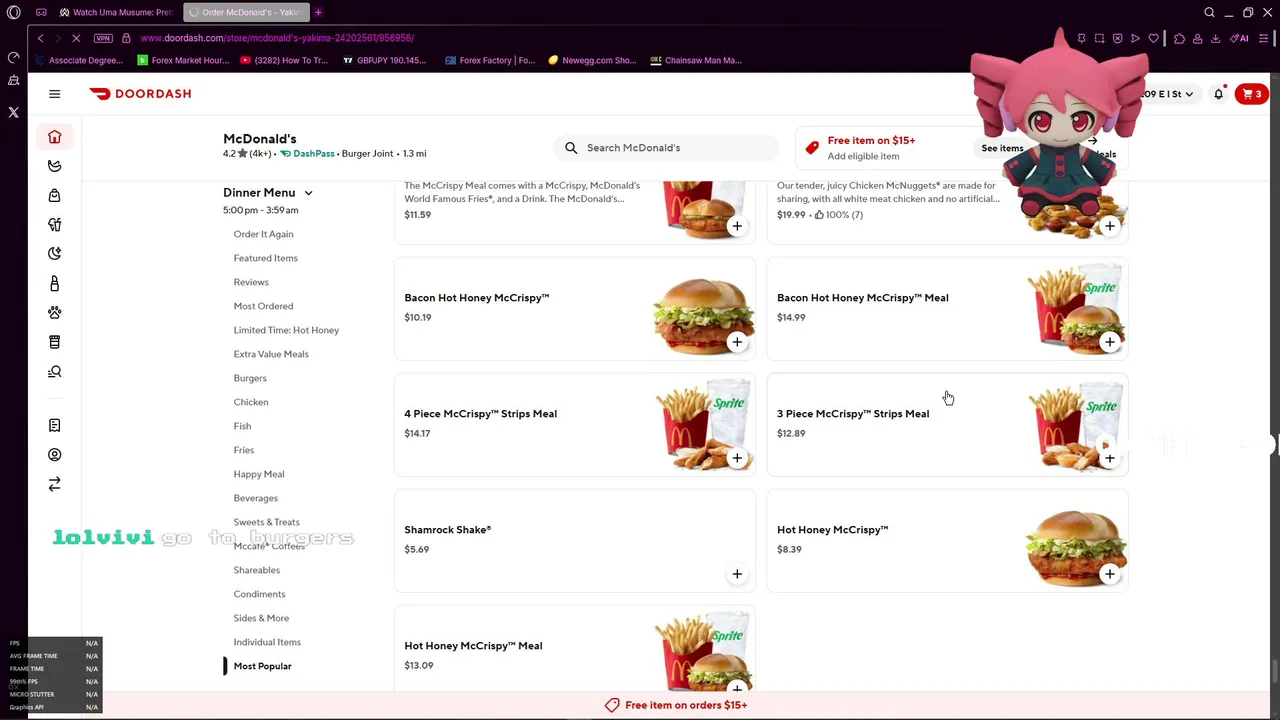
Task: Open the Browse All search-list sidebar icon
Action: pyautogui.click(x=55, y=372)
